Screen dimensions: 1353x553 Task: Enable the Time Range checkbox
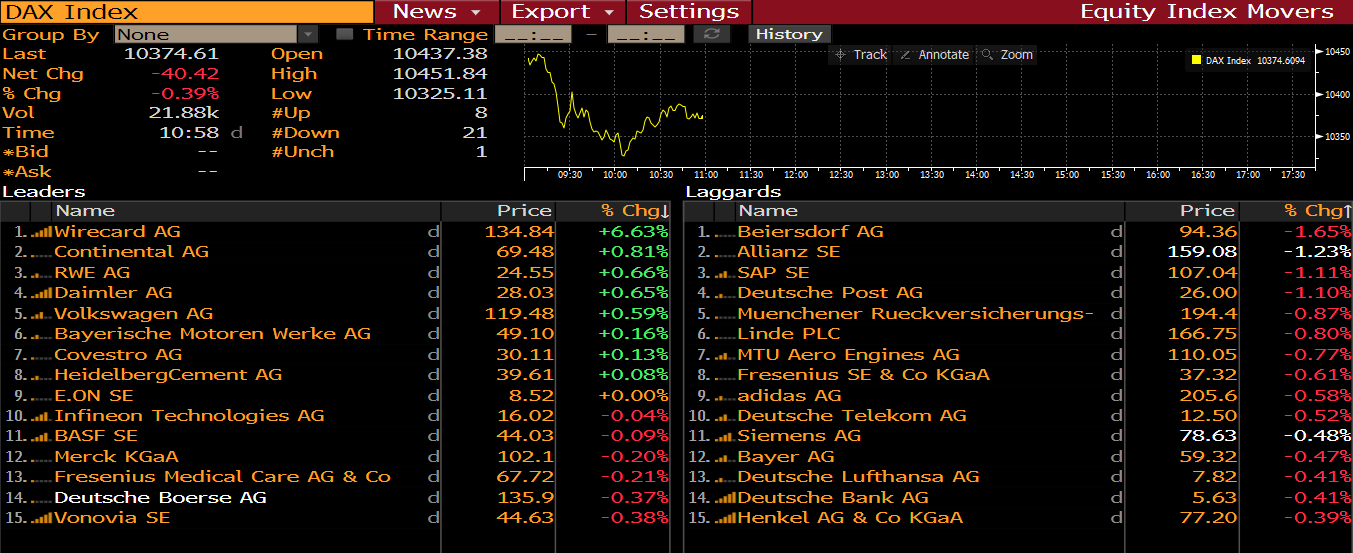pos(345,34)
